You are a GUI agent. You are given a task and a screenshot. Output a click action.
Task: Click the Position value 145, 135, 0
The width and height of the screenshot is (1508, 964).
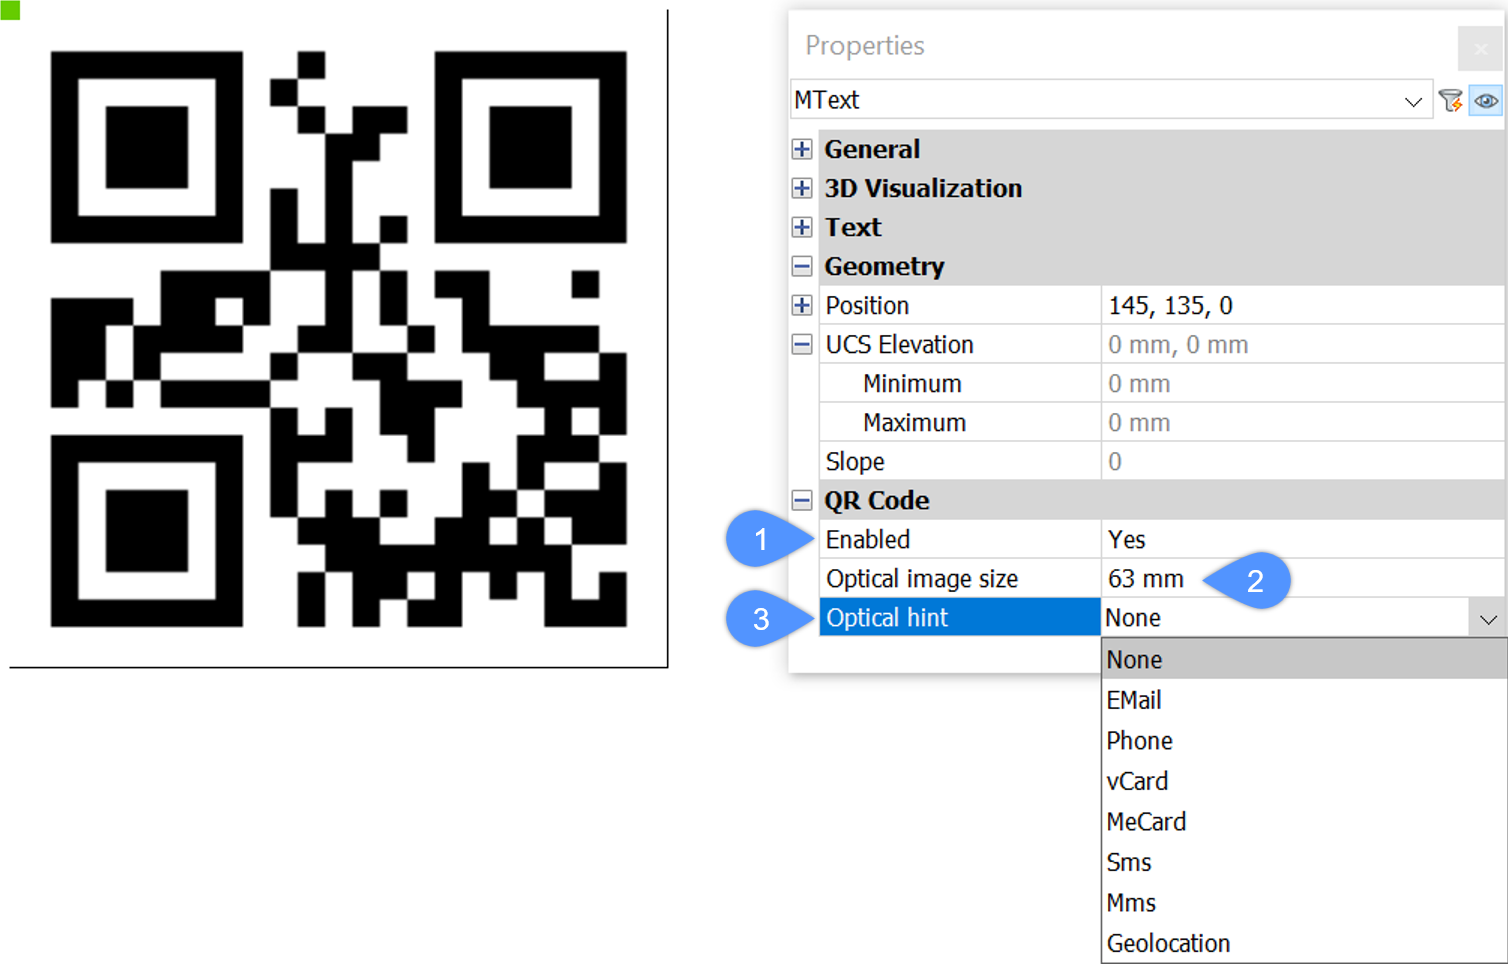[1300, 305]
